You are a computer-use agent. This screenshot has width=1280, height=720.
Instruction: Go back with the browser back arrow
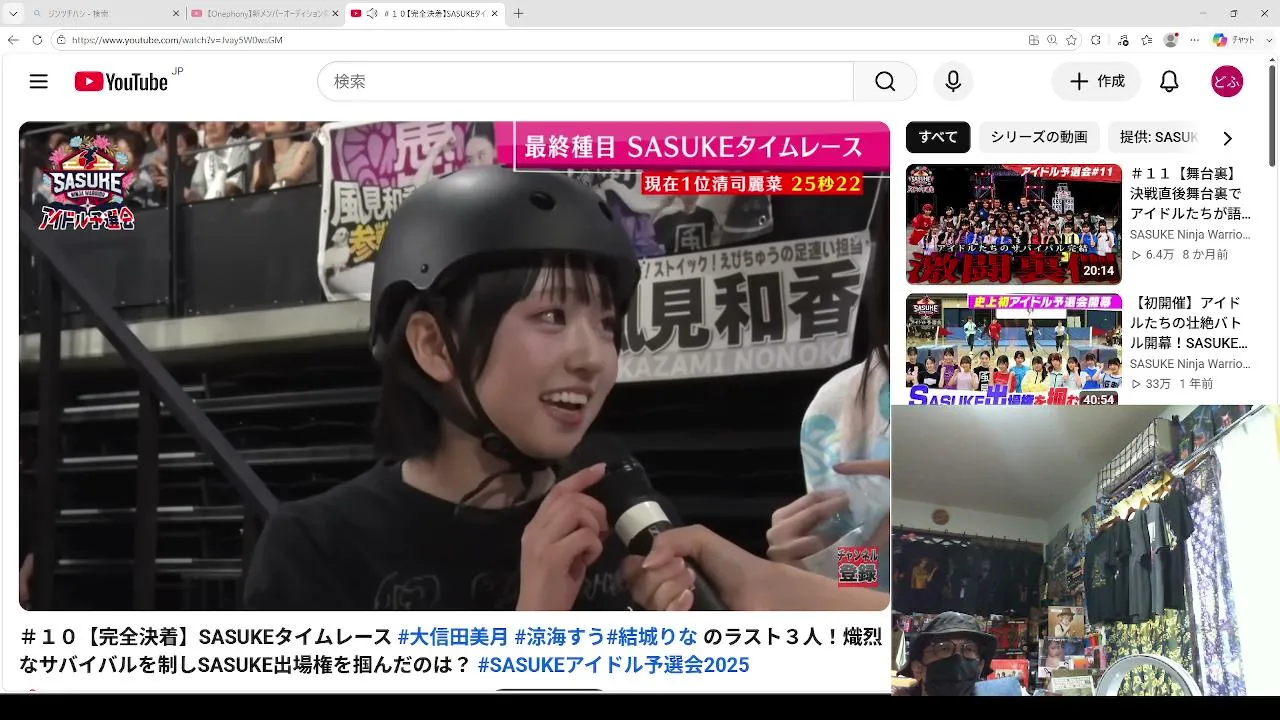[x=13, y=40]
